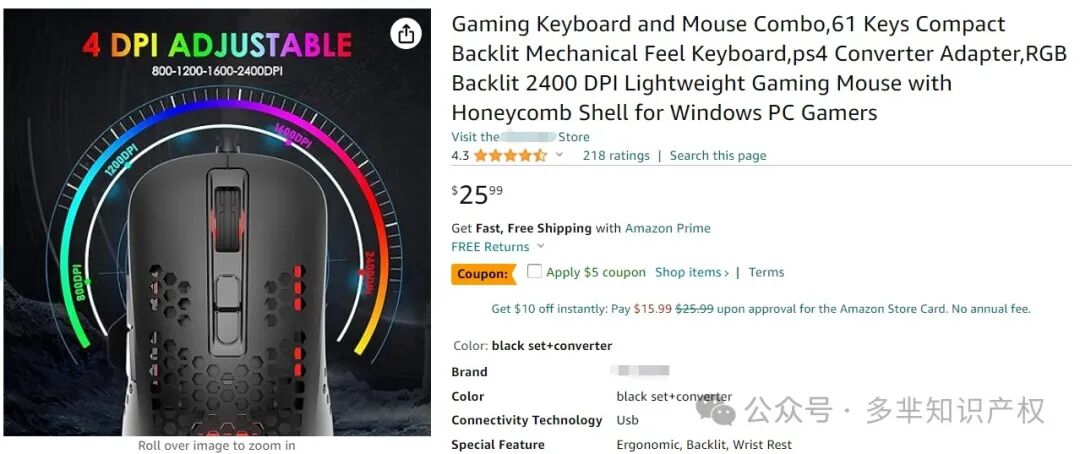
Task: Expand the FREE Returns dropdown arrow
Action: tap(541, 246)
